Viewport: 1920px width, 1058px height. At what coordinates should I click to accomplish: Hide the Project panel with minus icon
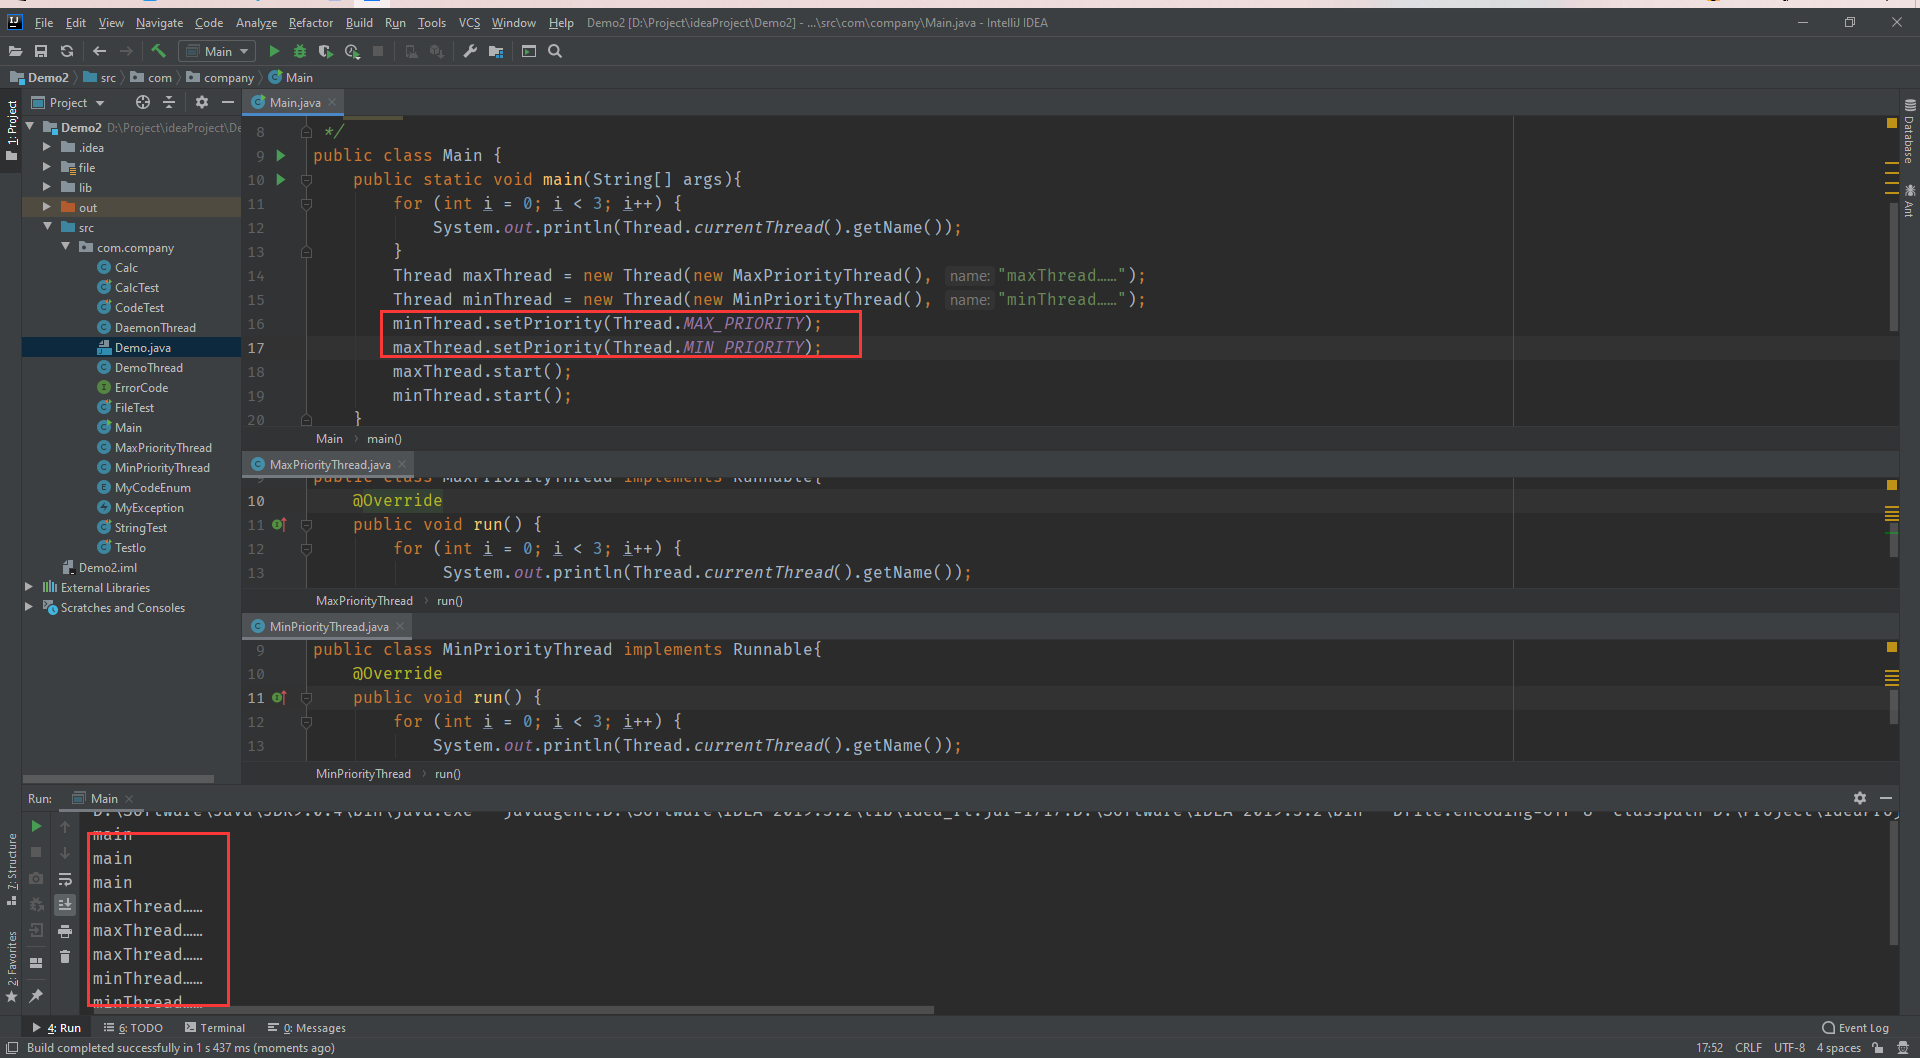tap(228, 102)
